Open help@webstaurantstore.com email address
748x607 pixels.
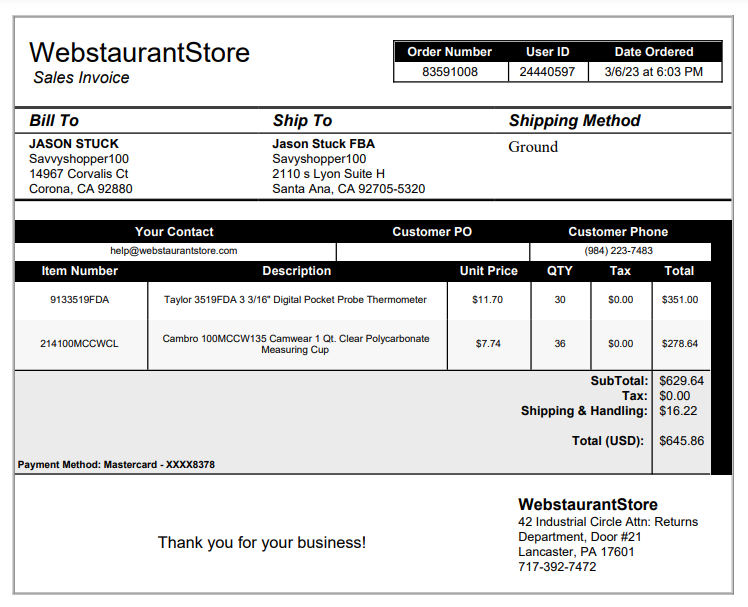[174, 251]
